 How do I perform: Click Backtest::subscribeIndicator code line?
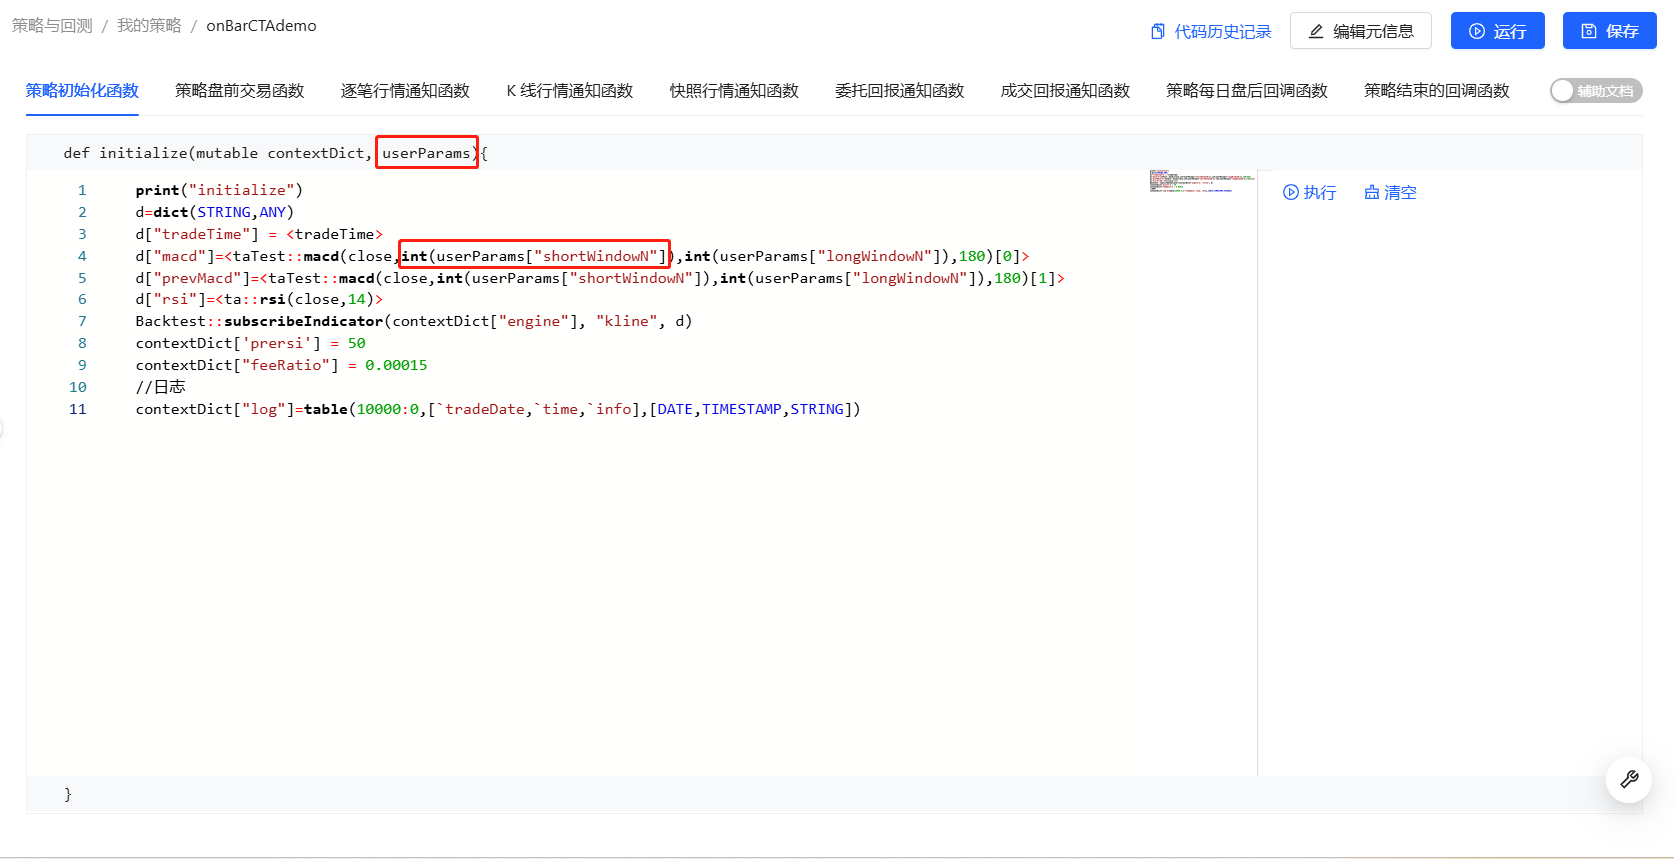[x=414, y=321]
